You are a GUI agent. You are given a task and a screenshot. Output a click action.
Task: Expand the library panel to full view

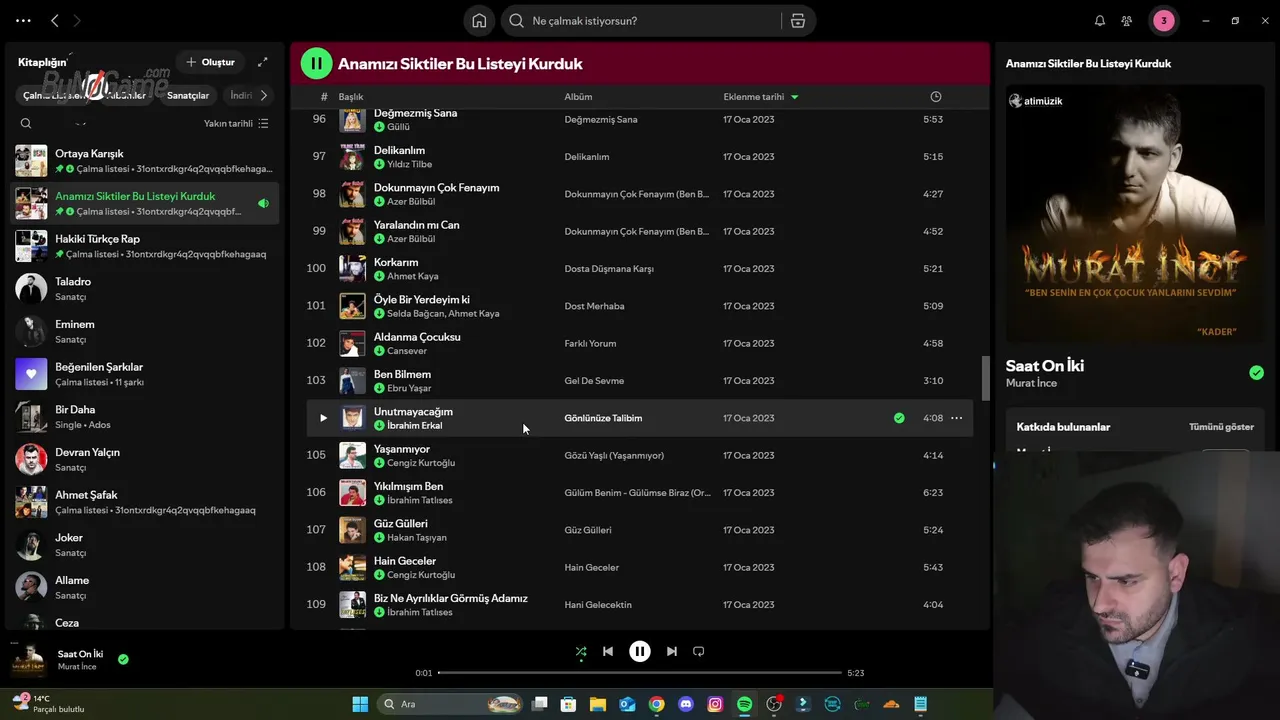click(x=262, y=62)
